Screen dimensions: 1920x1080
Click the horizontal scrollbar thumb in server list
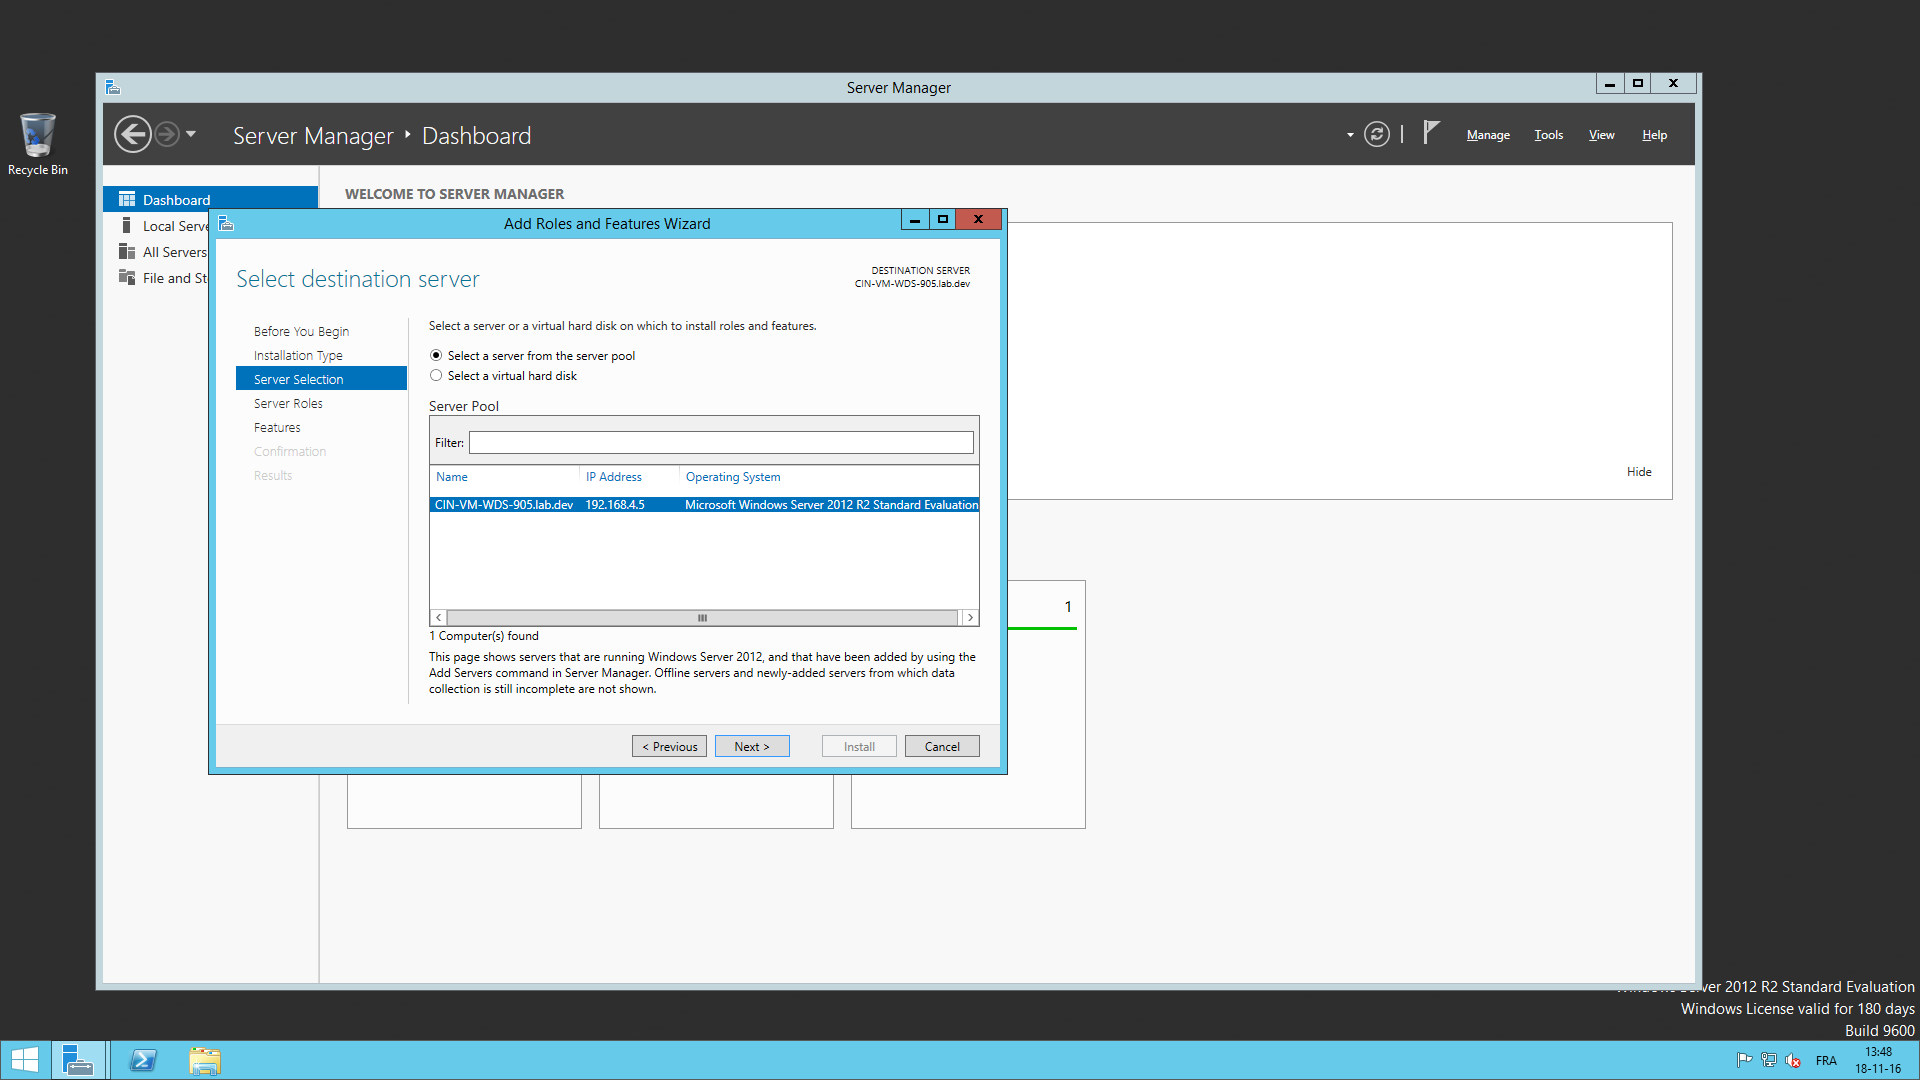coord(702,618)
